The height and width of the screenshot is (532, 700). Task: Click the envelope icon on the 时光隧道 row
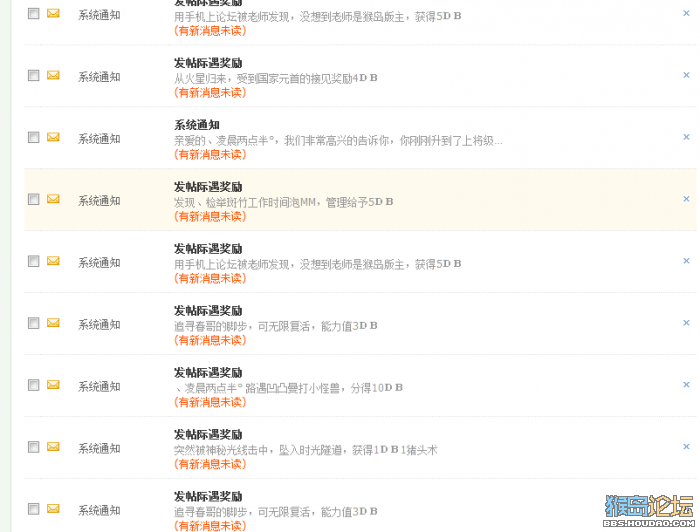click(53, 446)
